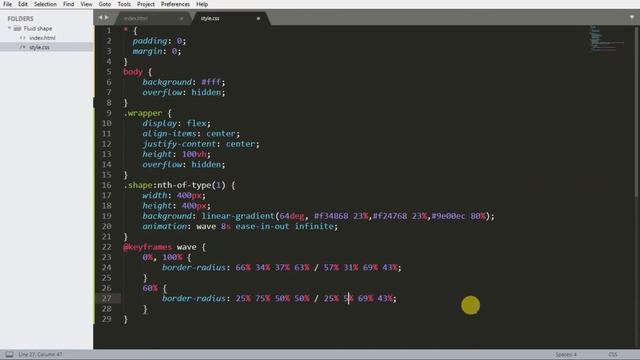Click '#9e00ec' color value in gradient

[x=448, y=216]
